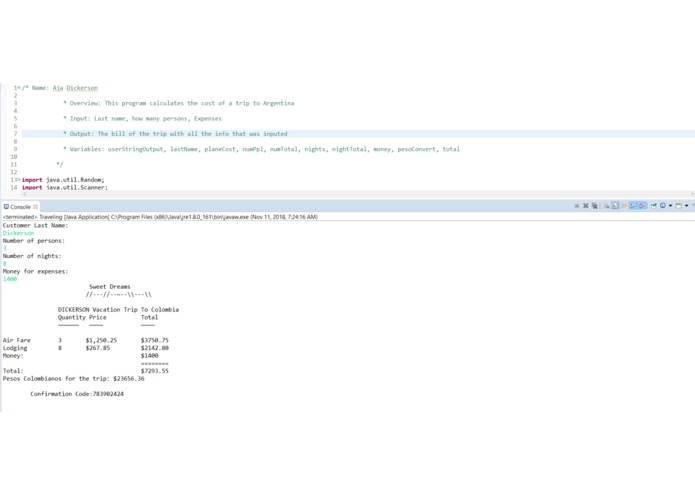Toggle Show Console When Standard Out Changes

633,206
